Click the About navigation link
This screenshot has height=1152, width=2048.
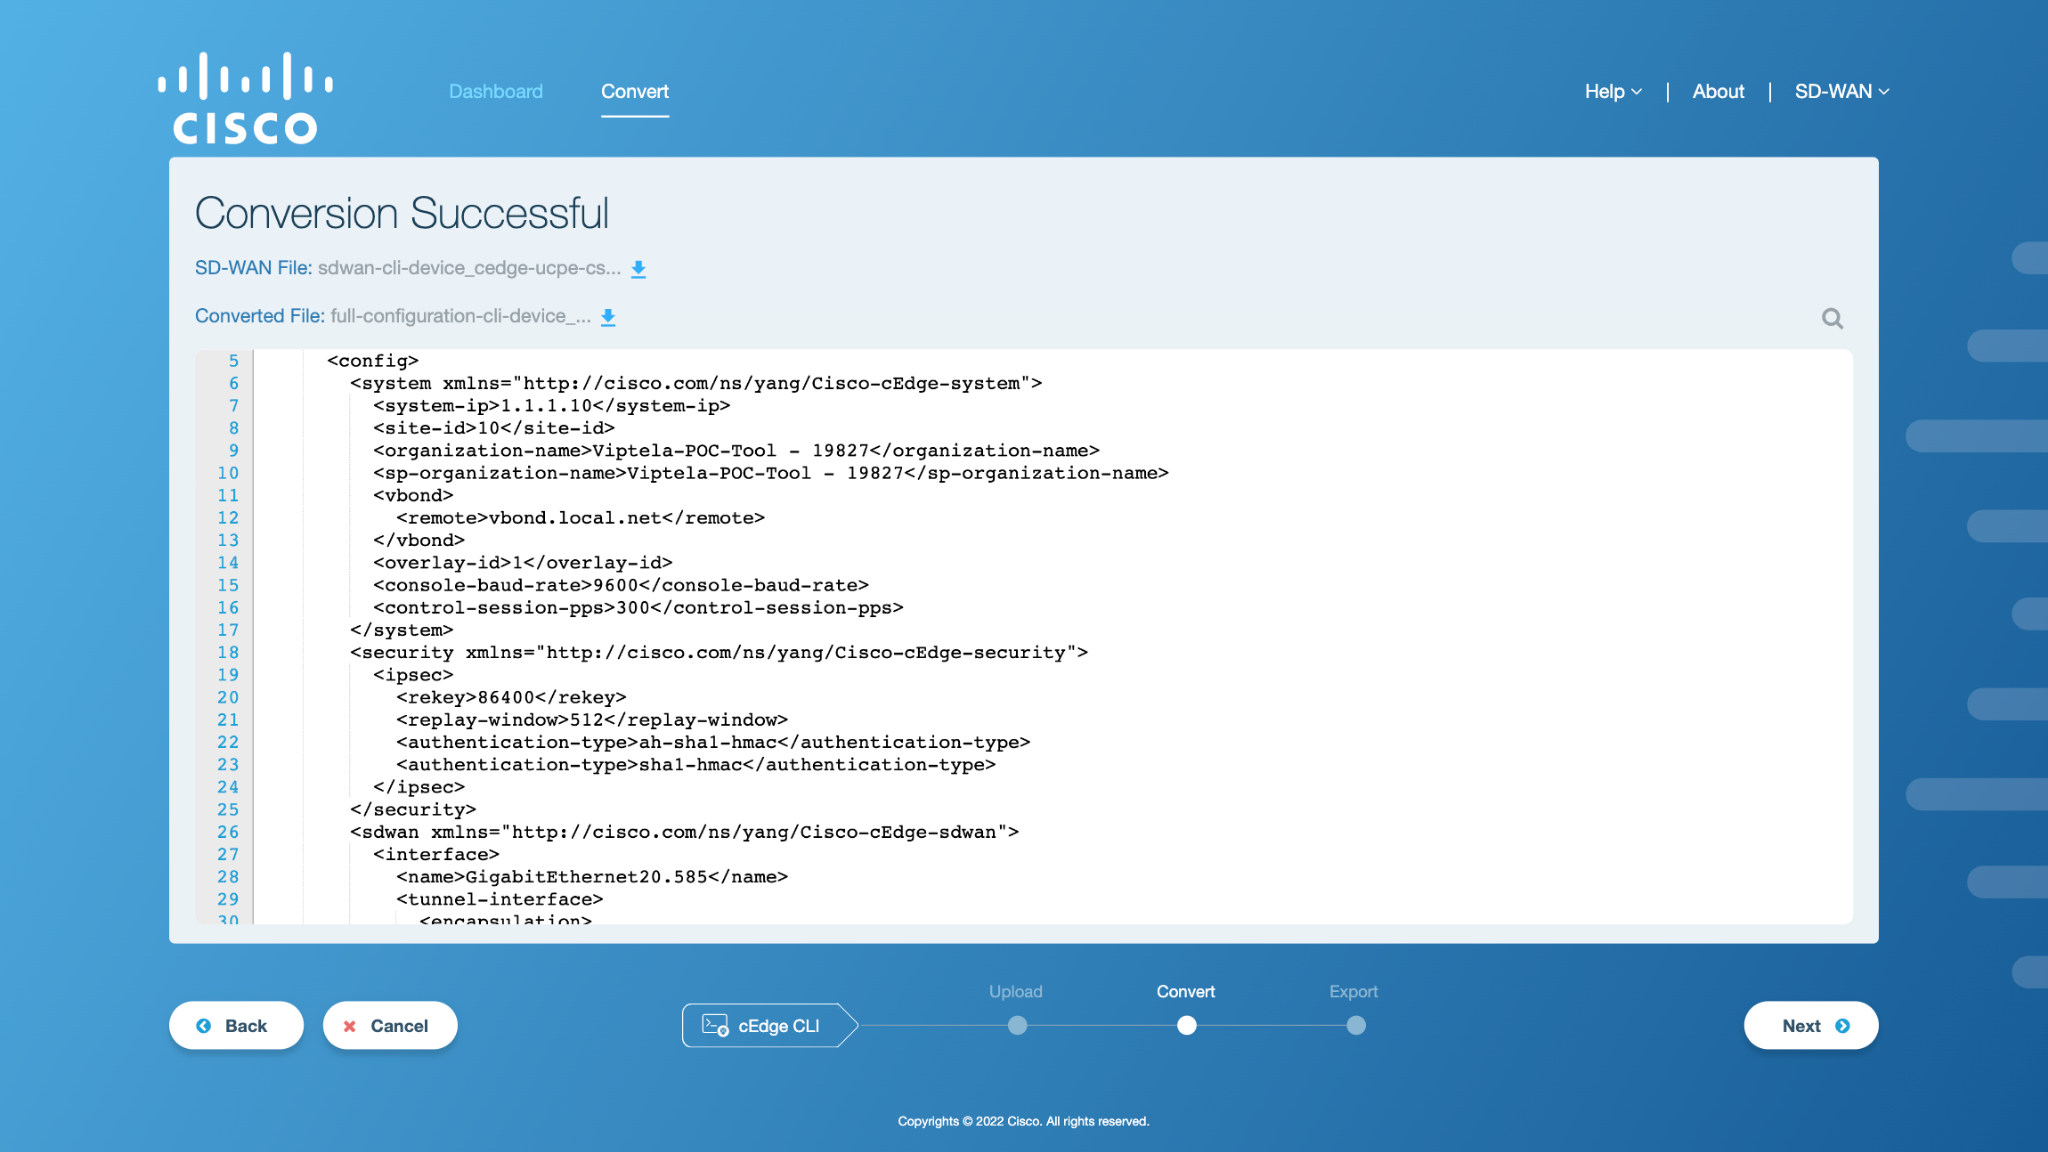[1717, 90]
